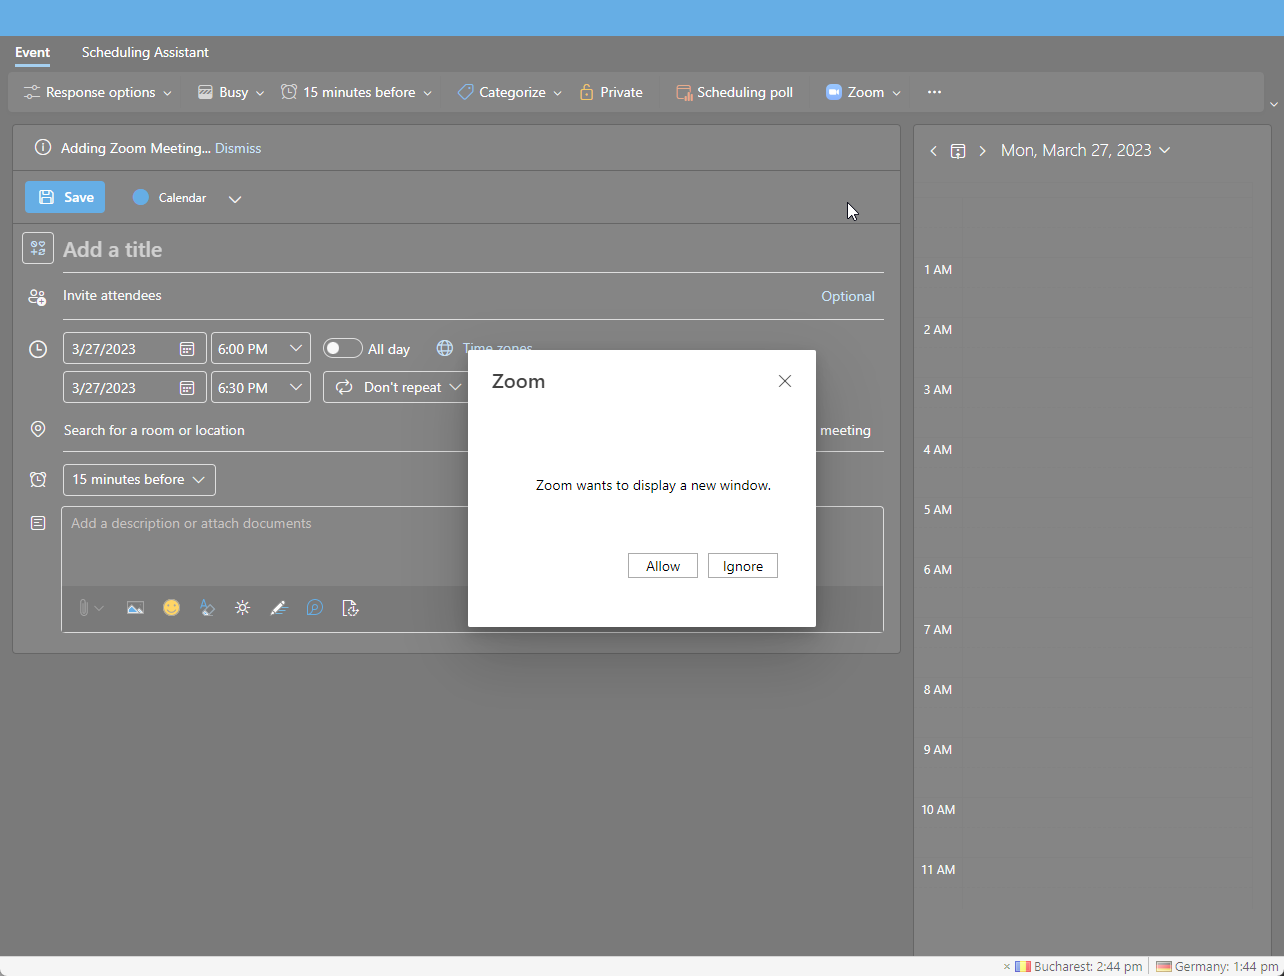Click the location pin icon
This screenshot has width=1284, height=976.
[38, 430]
